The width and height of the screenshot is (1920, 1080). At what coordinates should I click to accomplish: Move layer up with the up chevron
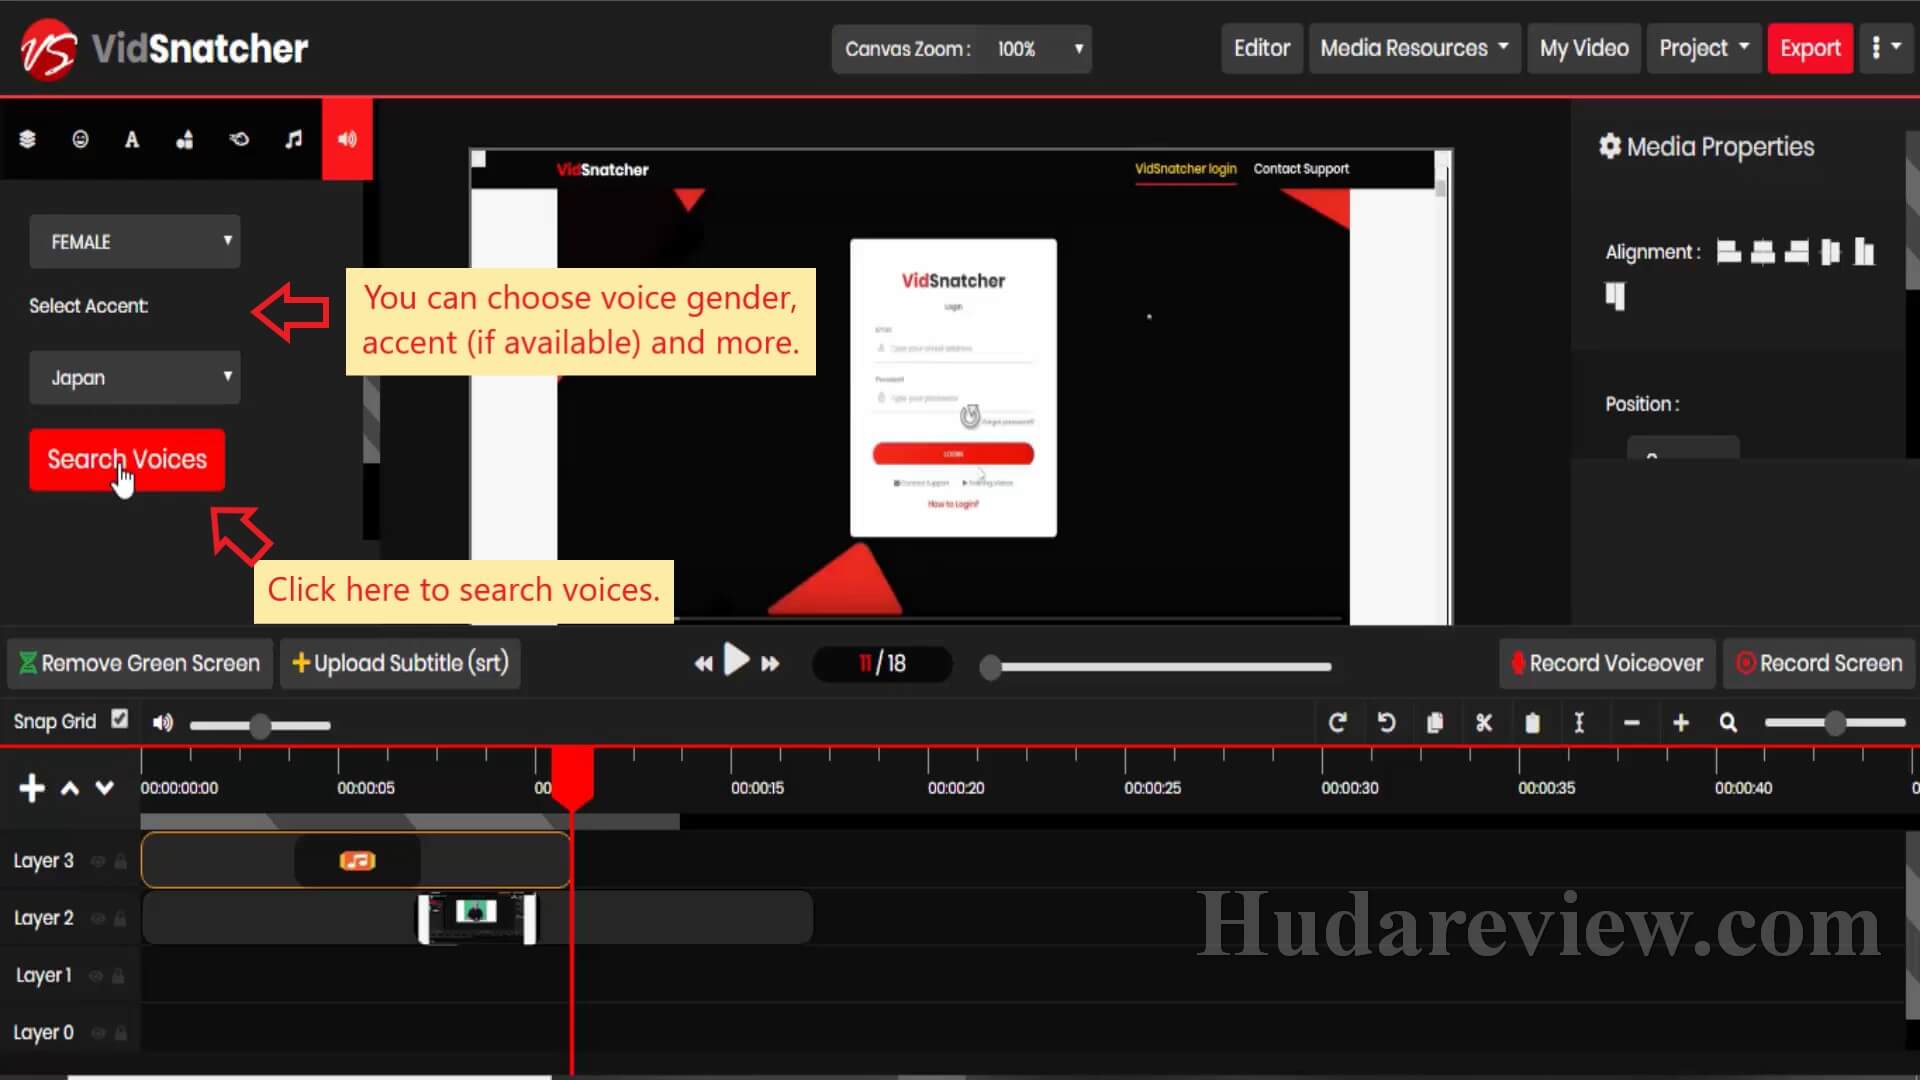point(70,788)
